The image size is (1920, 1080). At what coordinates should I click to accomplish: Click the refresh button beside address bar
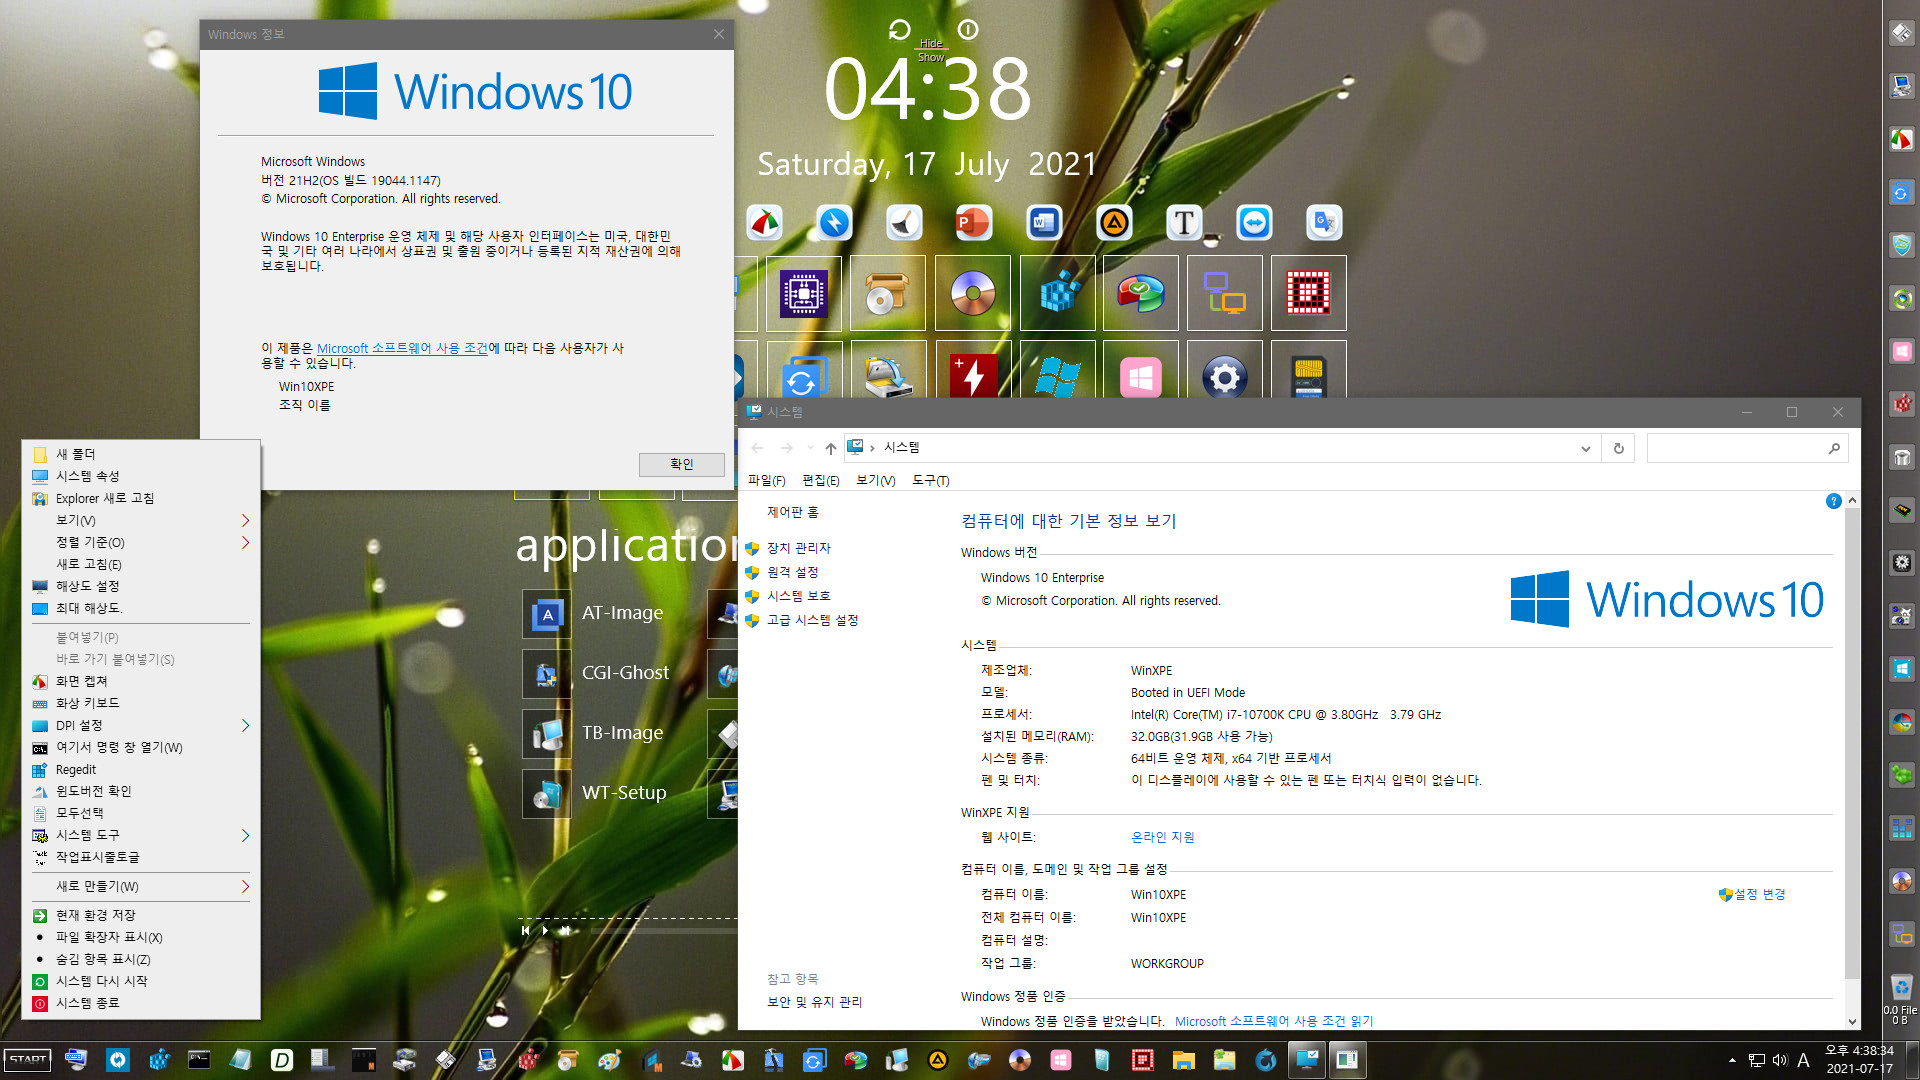1618,448
